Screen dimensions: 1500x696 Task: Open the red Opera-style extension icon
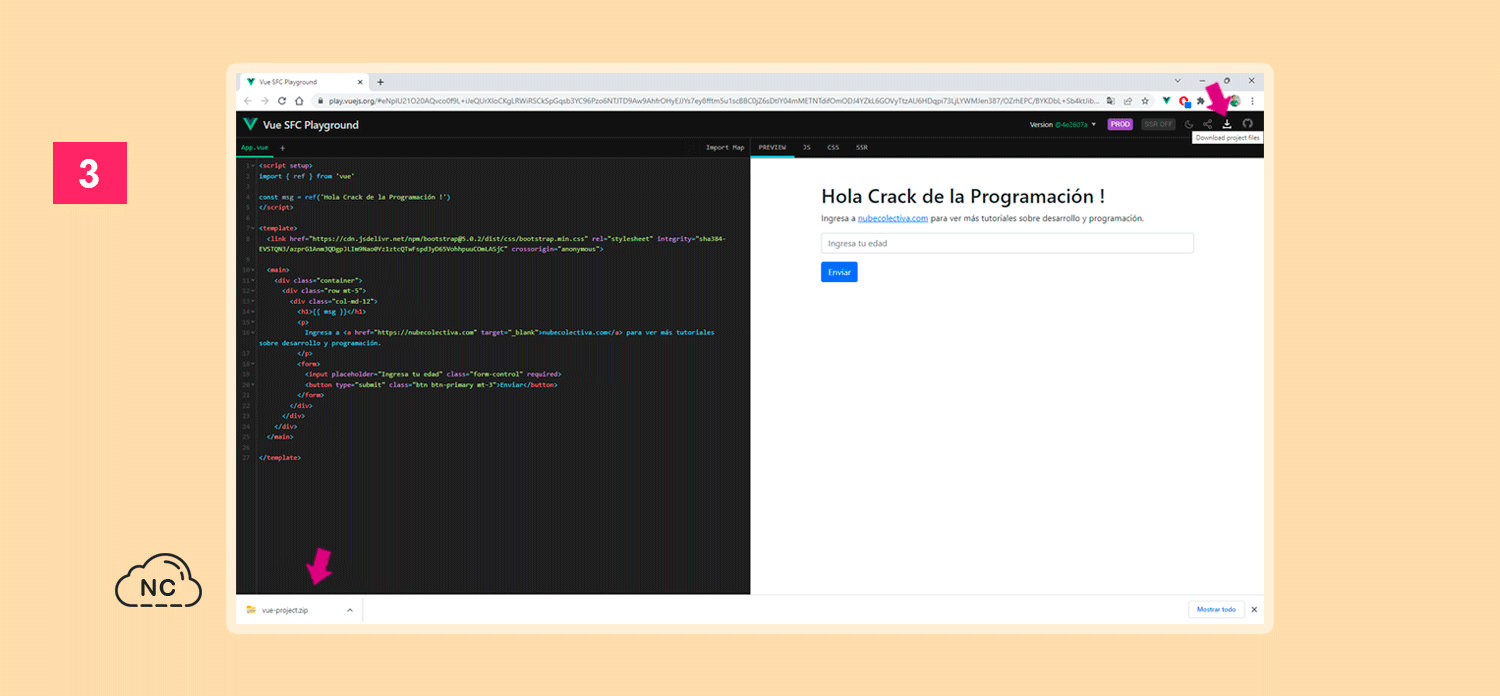(x=1184, y=101)
